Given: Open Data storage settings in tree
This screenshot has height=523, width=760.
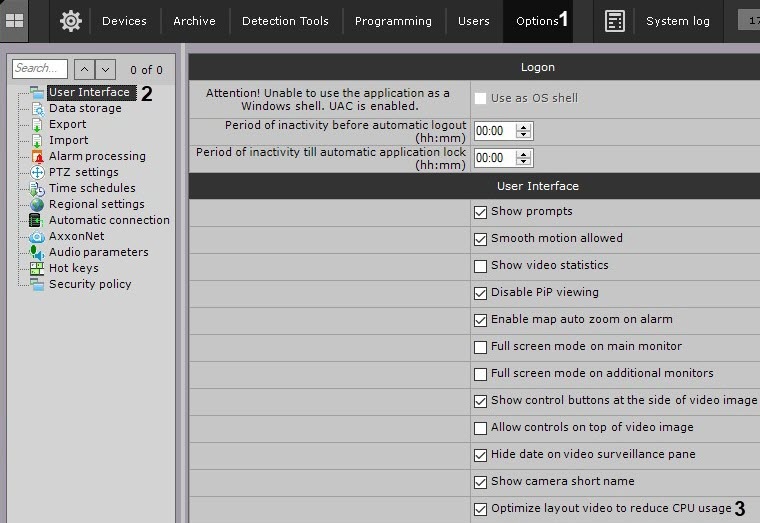Looking at the screenshot, I should [x=85, y=108].
